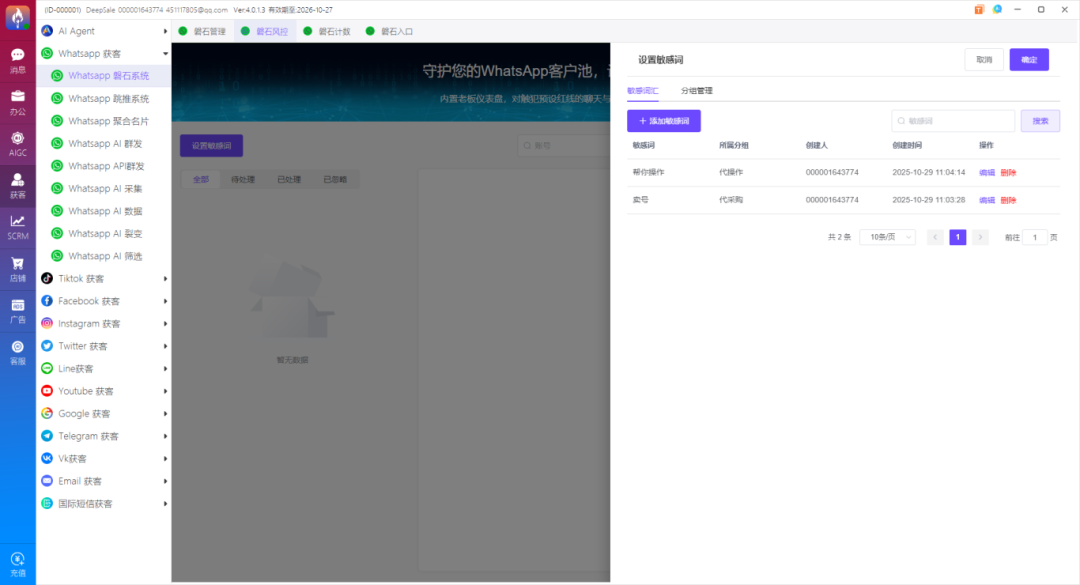Click the AI Agent menu icon
This screenshot has width=1080, height=585.
(47, 31)
